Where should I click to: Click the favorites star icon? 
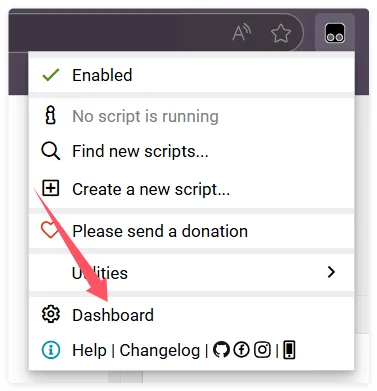(281, 33)
